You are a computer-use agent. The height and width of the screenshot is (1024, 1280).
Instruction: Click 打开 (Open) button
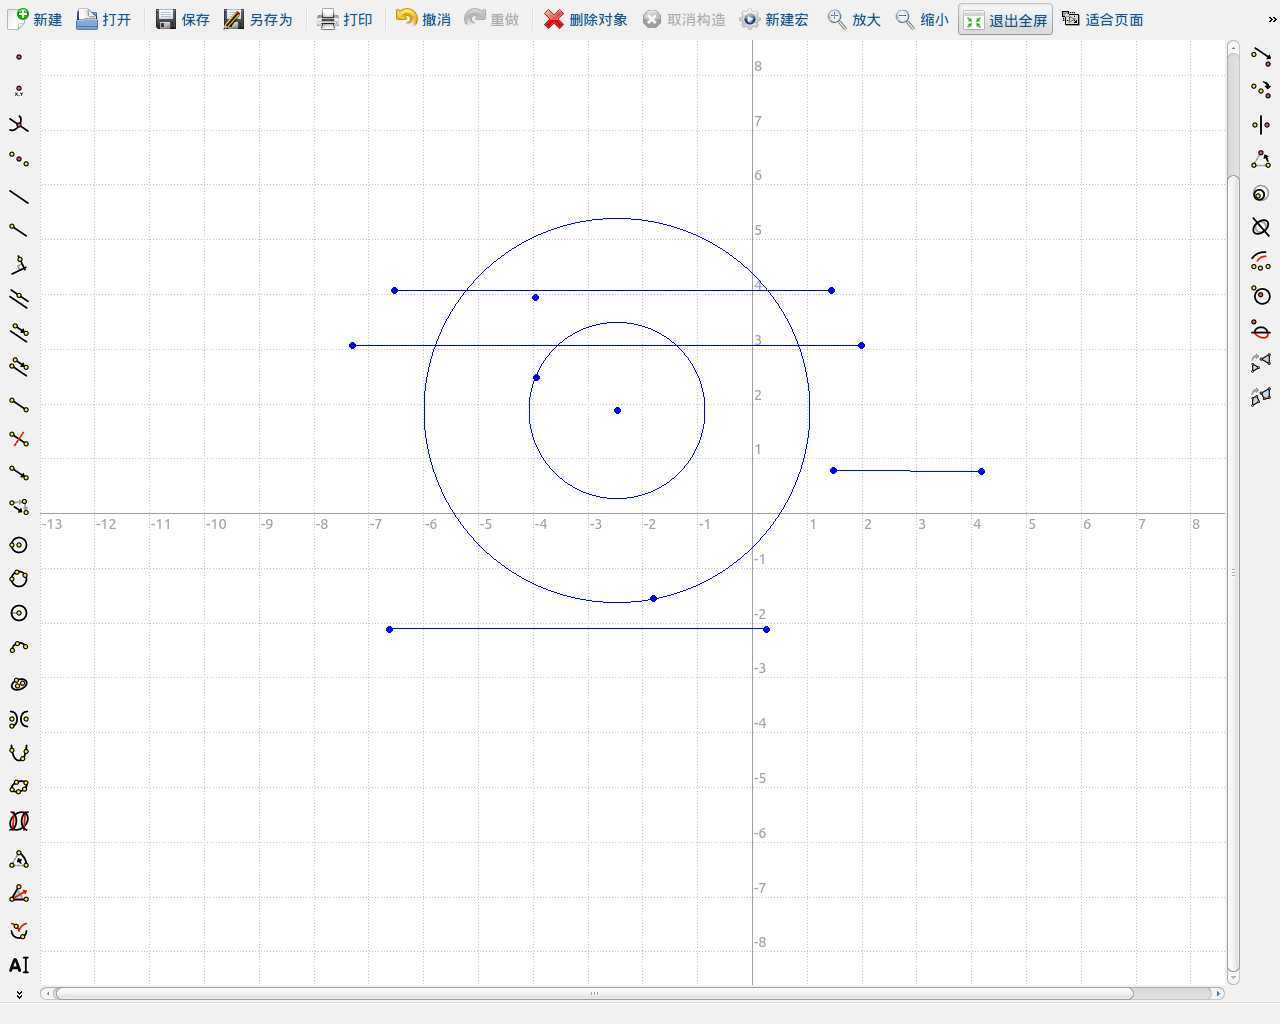(x=104, y=19)
